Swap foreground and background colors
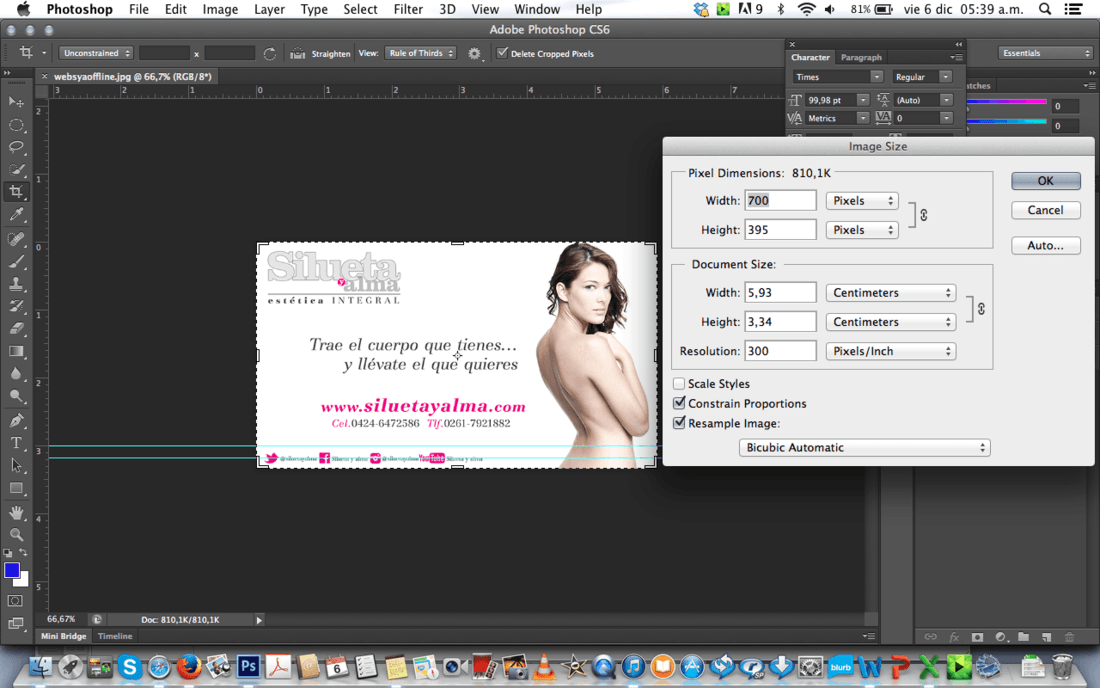The height and width of the screenshot is (688, 1100). (23, 553)
